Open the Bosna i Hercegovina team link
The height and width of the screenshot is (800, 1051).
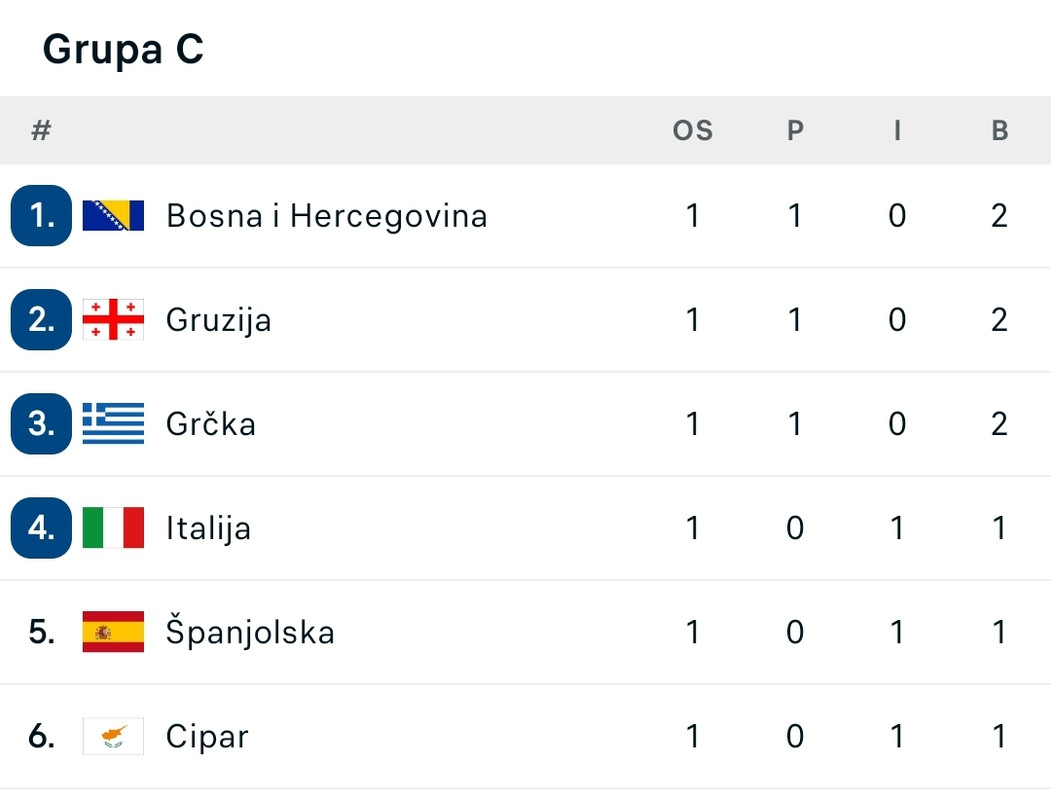coord(326,216)
